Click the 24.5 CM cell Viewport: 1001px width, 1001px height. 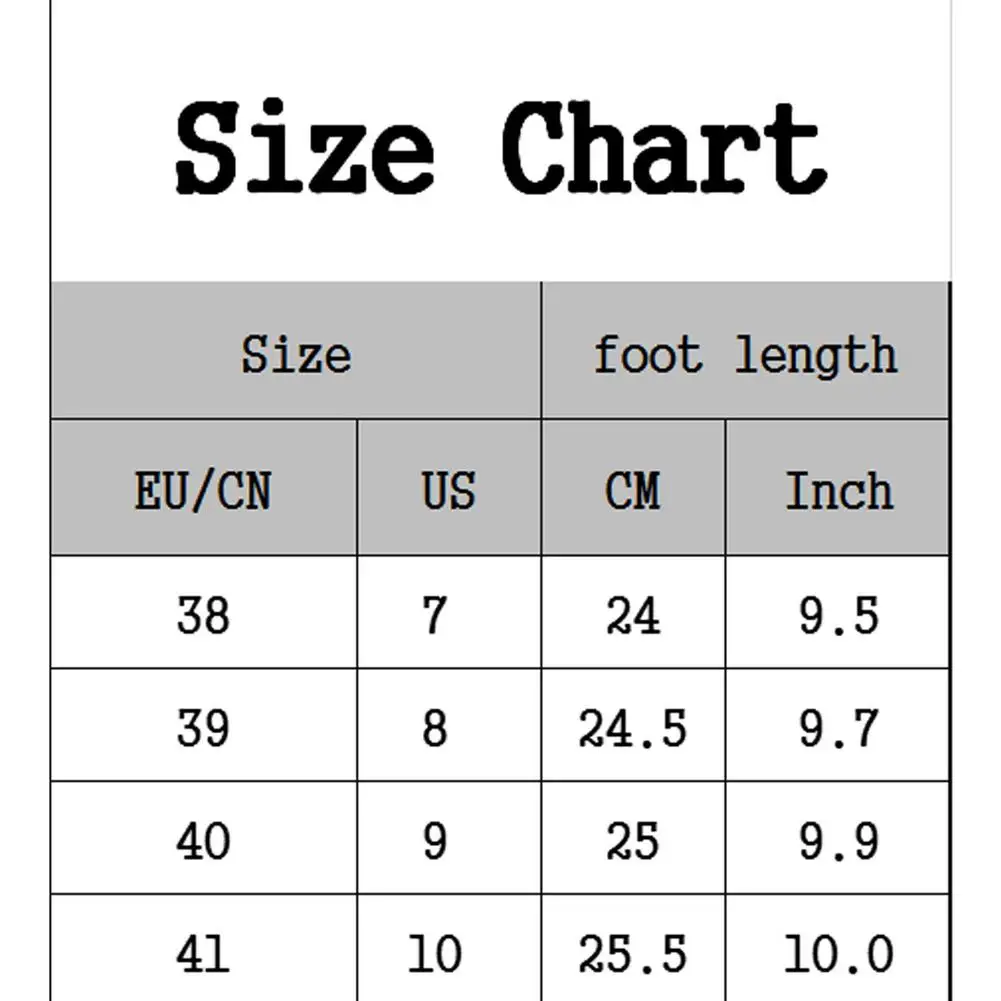(633, 727)
